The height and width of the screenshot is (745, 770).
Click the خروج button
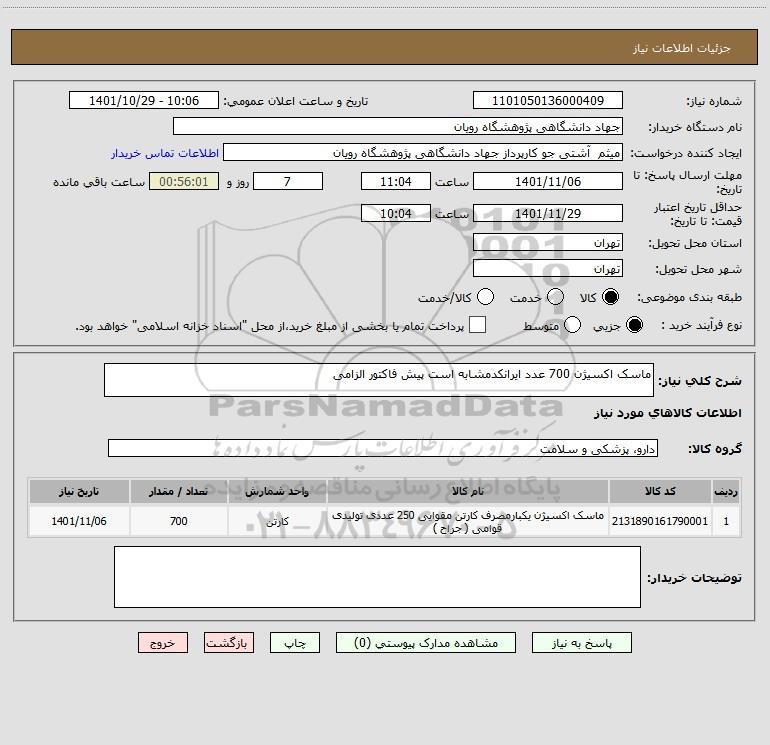[x=163, y=643]
